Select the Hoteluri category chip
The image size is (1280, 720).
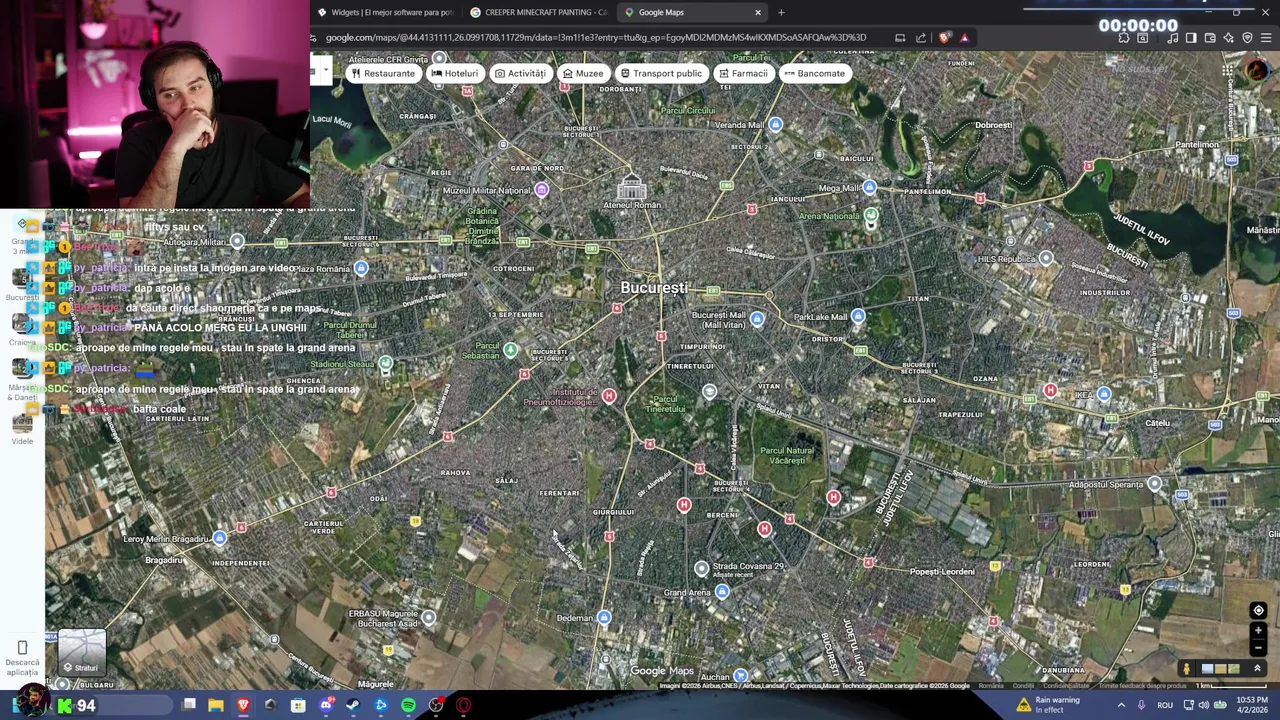pyautogui.click(x=454, y=73)
